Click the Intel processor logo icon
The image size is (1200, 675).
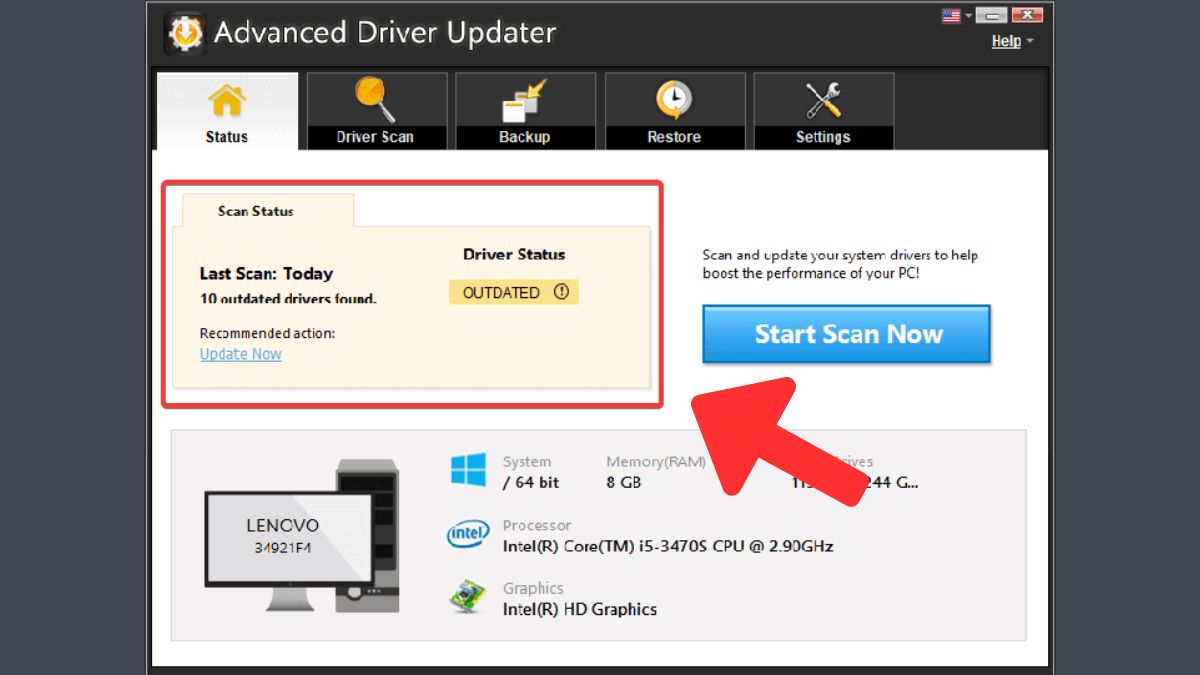(468, 536)
